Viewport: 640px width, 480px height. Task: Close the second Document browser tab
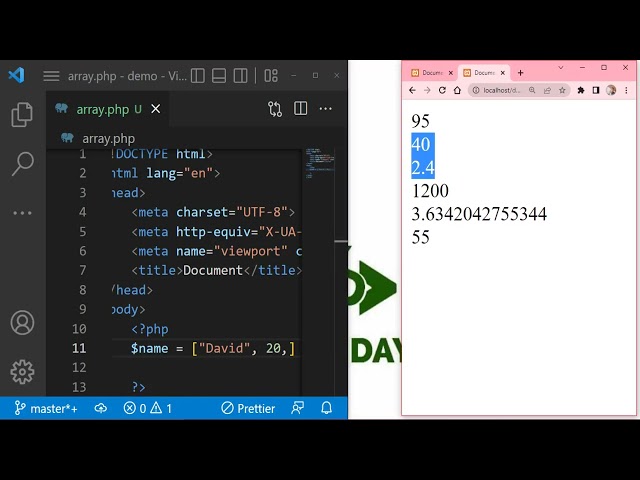(x=503, y=73)
